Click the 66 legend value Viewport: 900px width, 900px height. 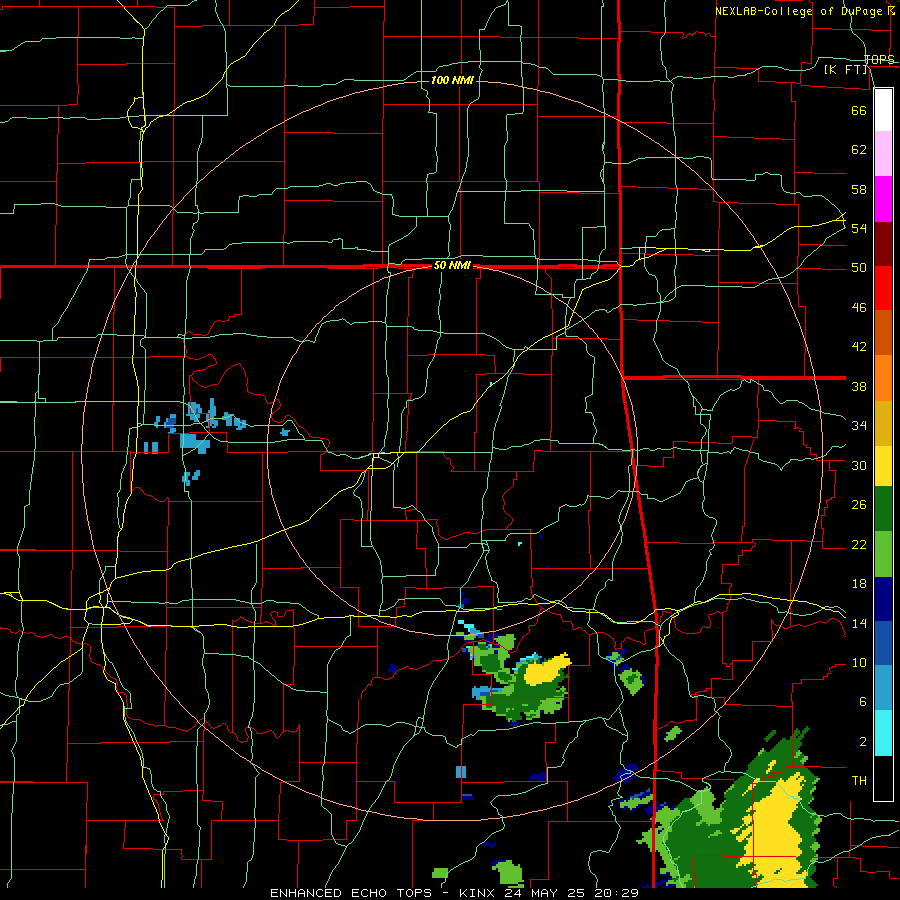click(859, 110)
